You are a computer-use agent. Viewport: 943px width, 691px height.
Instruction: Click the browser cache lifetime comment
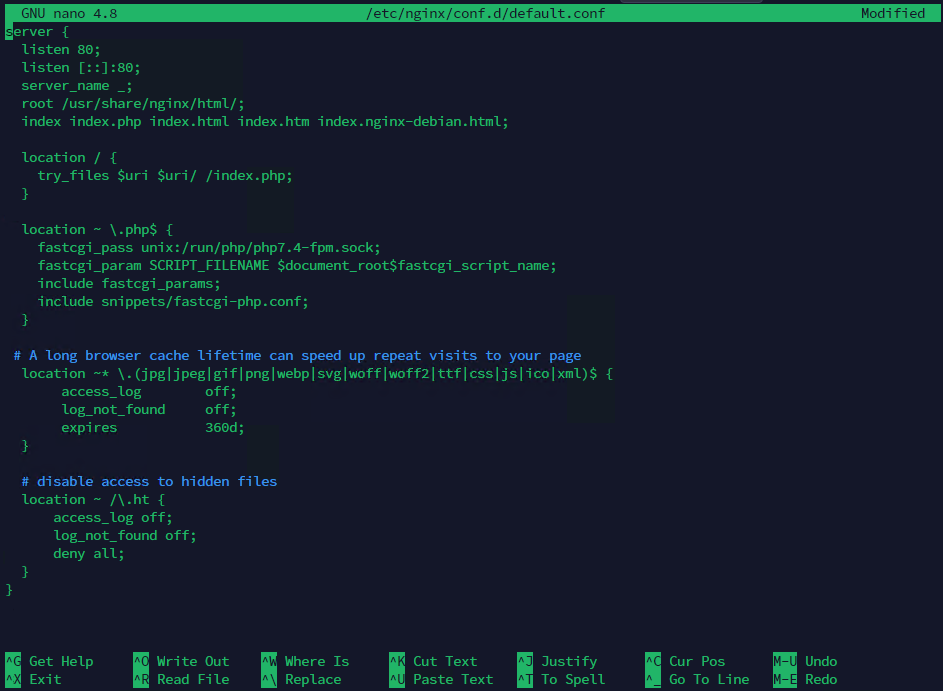tap(297, 356)
